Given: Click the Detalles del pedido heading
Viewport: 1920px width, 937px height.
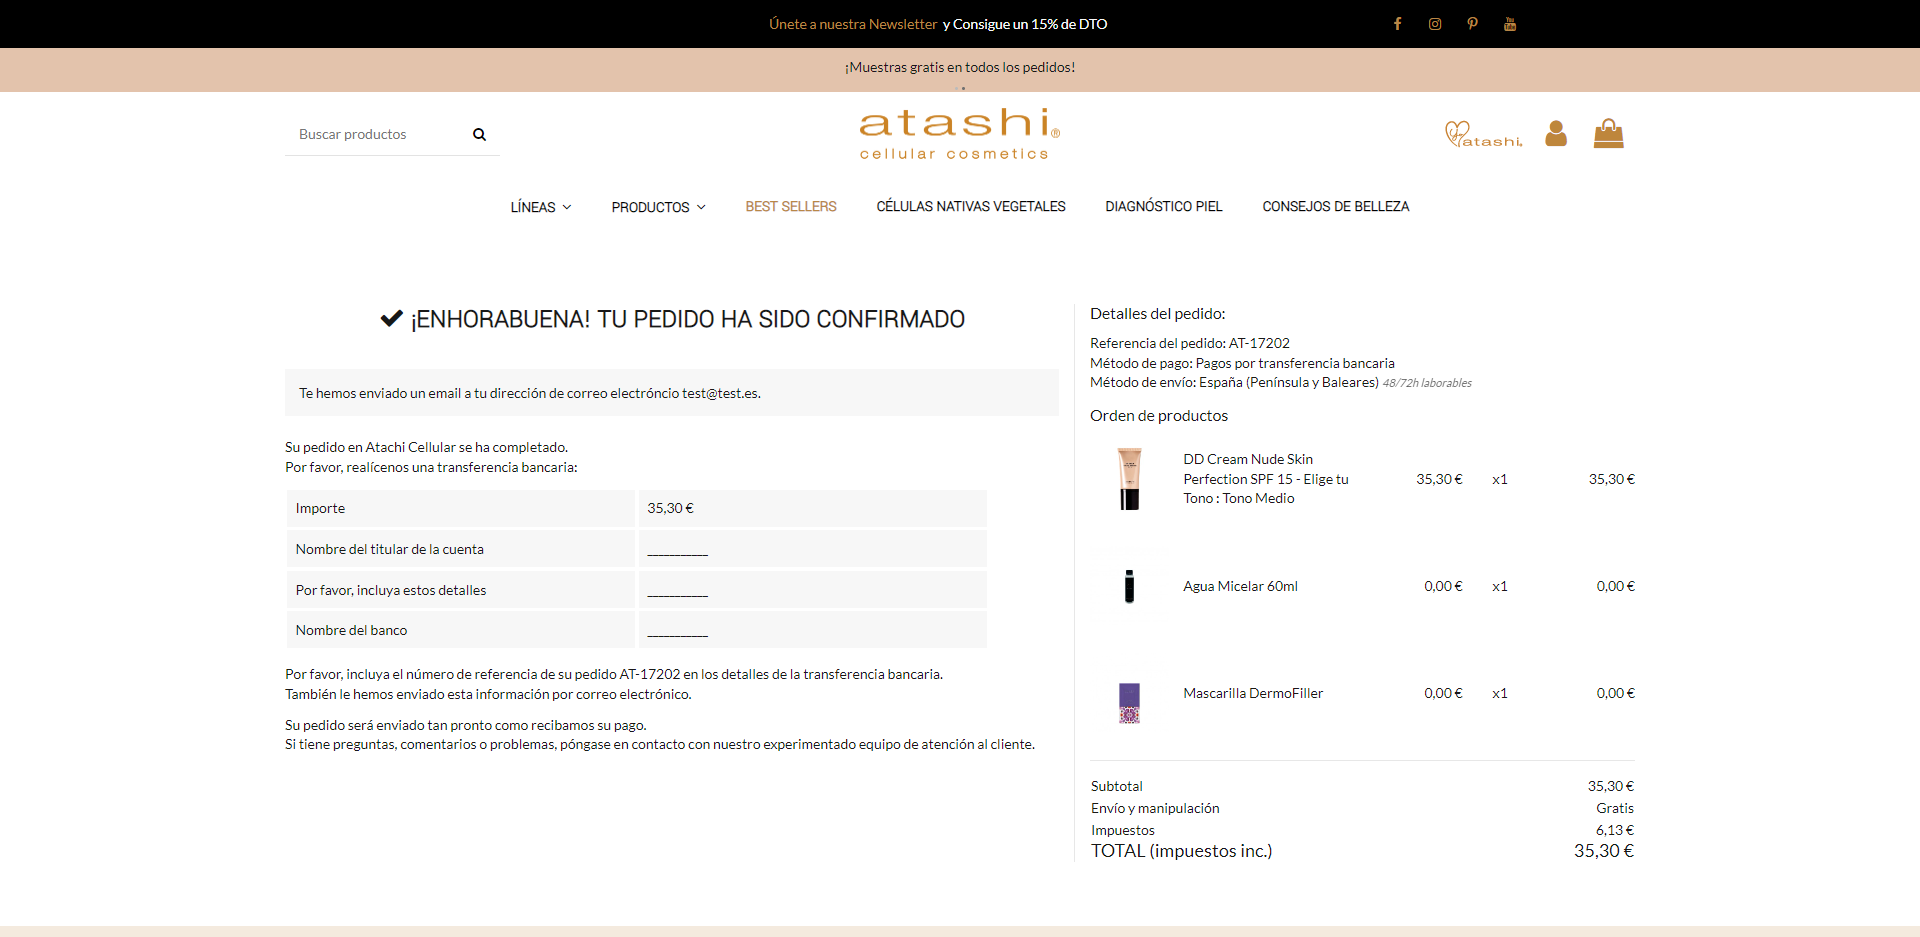Looking at the screenshot, I should tap(1158, 314).
